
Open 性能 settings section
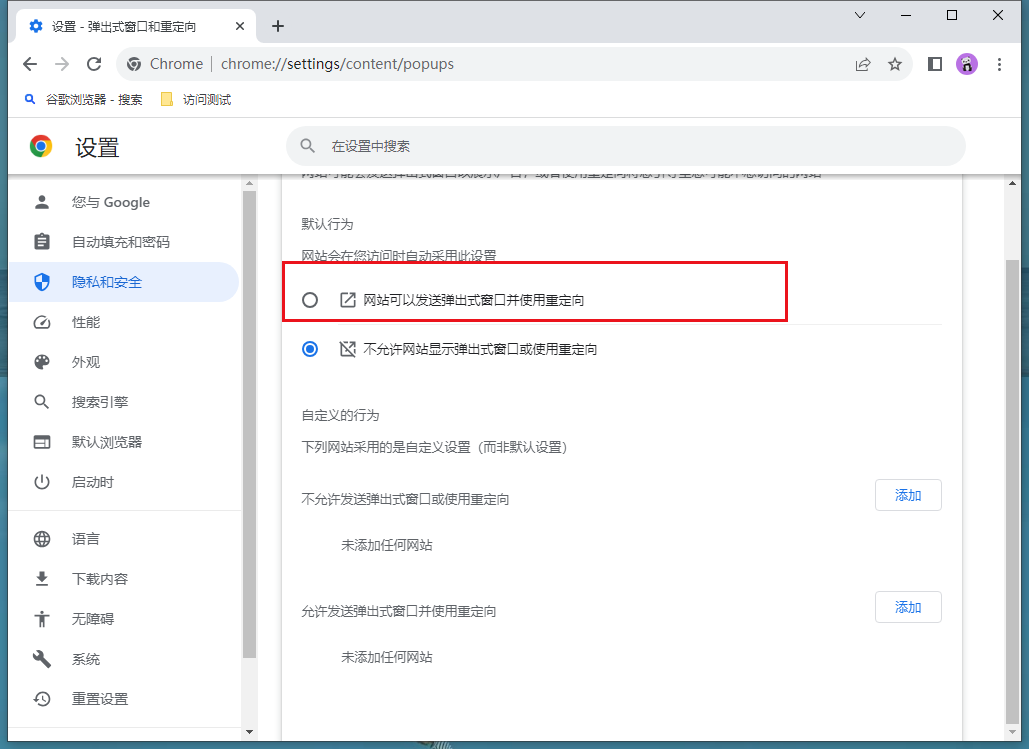[124, 322]
